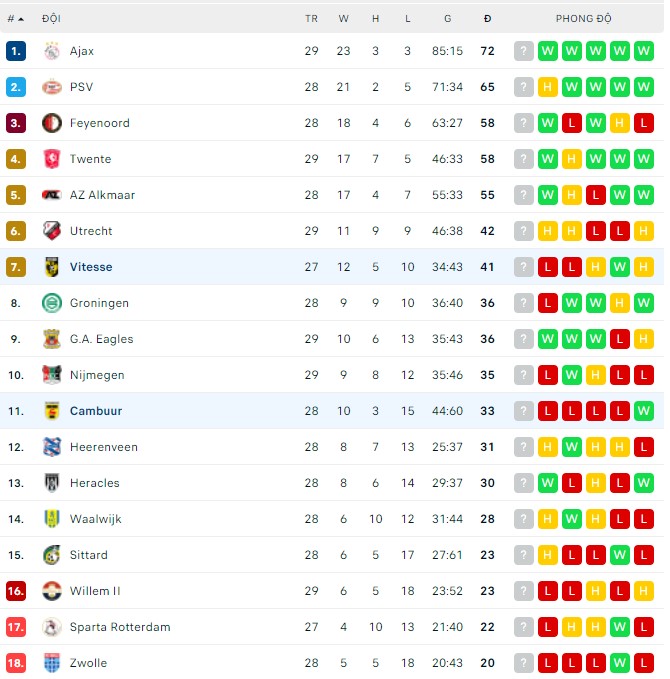Click the Zwolle team crest
This screenshot has width=670, height=679.
[x=52, y=663]
